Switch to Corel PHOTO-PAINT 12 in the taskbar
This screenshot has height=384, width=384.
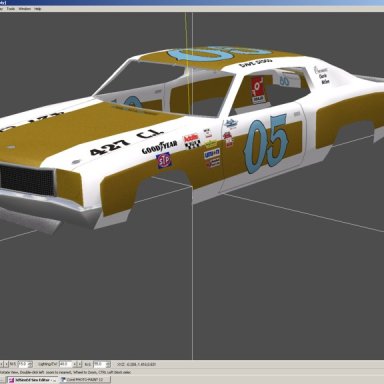click(85, 380)
